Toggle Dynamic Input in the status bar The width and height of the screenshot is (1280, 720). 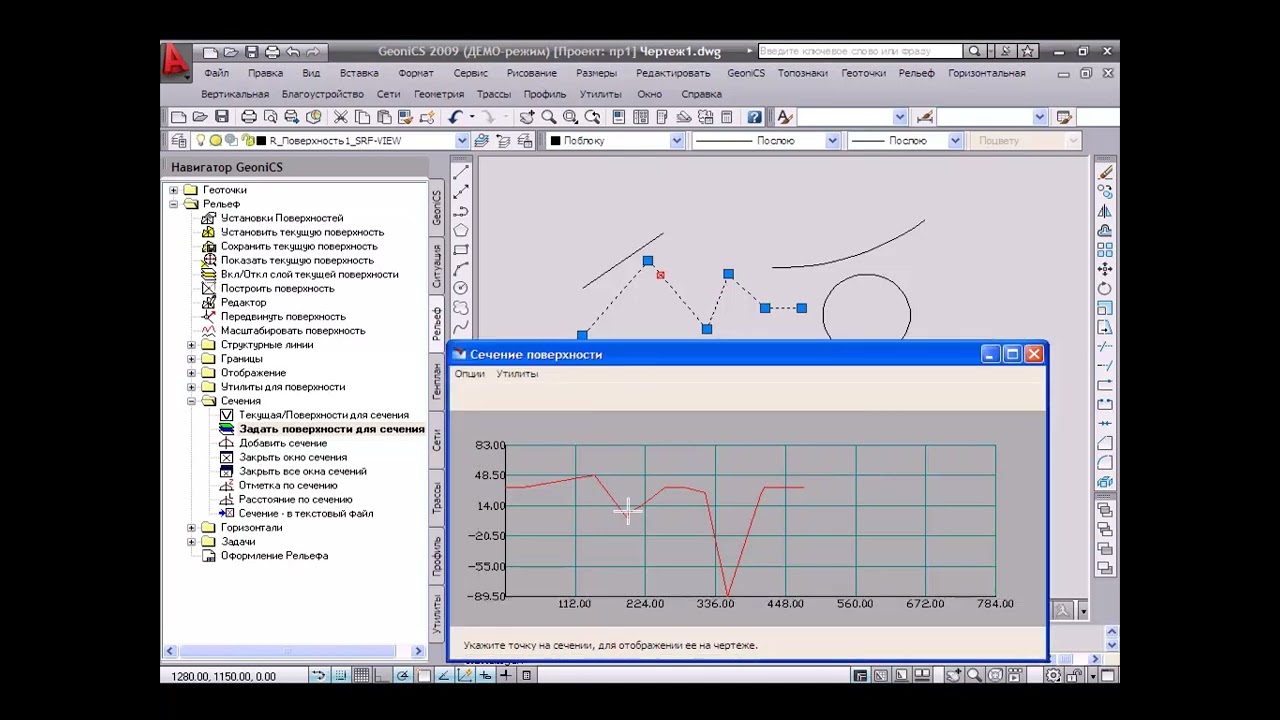pyautogui.click(x=485, y=675)
